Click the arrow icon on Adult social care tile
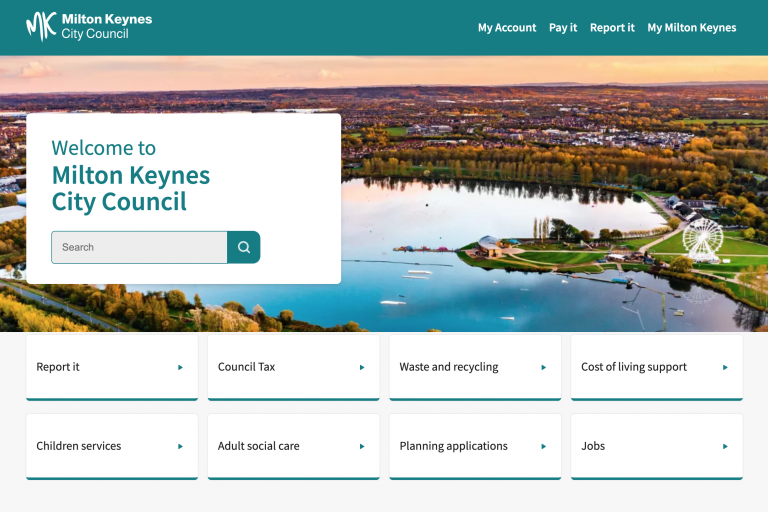This screenshot has width=768, height=512. pyautogui.click(x=362, y=446)
